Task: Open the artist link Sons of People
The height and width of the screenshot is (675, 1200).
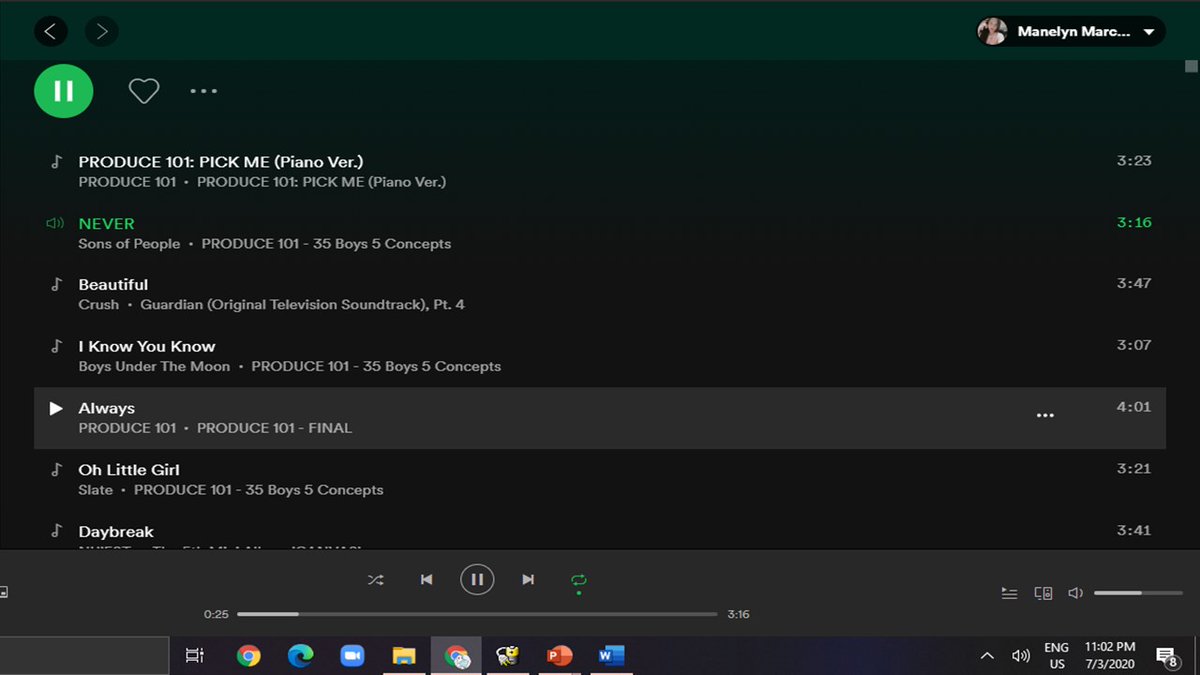Action: 130,244
